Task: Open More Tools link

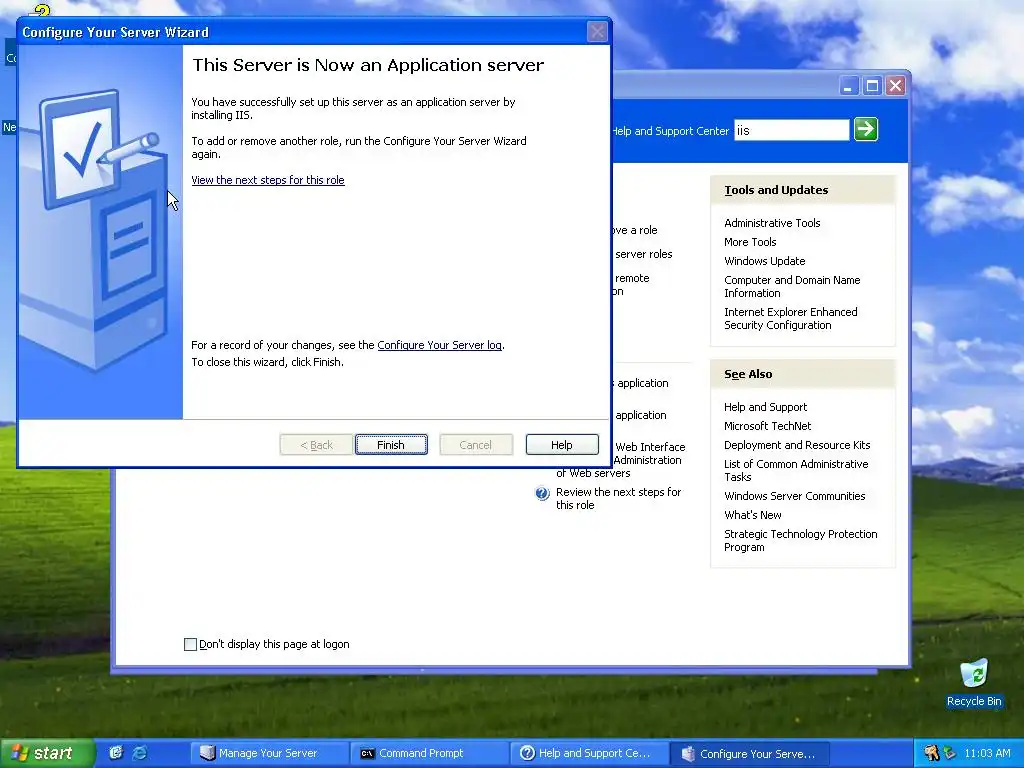Action: [750, 242]
